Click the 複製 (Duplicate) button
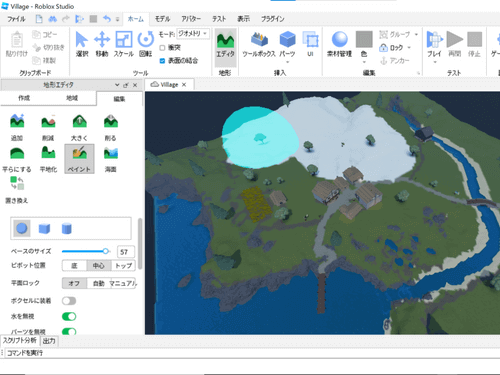Viewport: 500px width, 375px height. [x=44, y=60]
